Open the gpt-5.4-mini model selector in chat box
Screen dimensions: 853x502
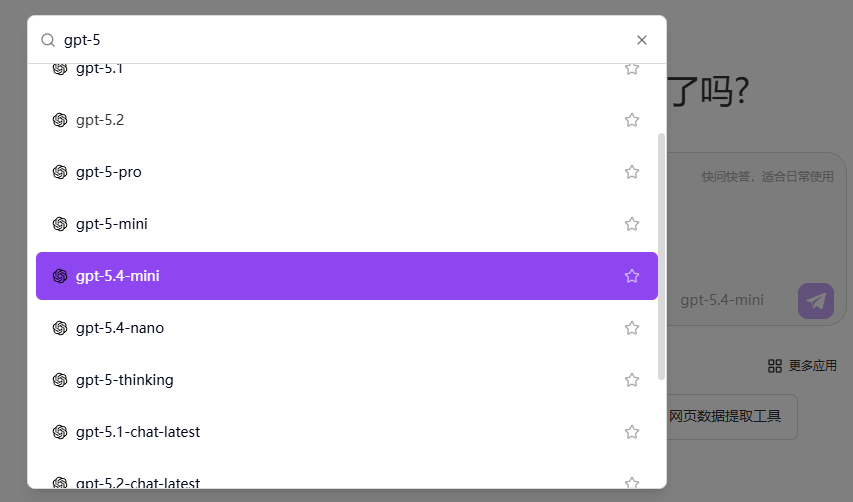click(722, 300)
